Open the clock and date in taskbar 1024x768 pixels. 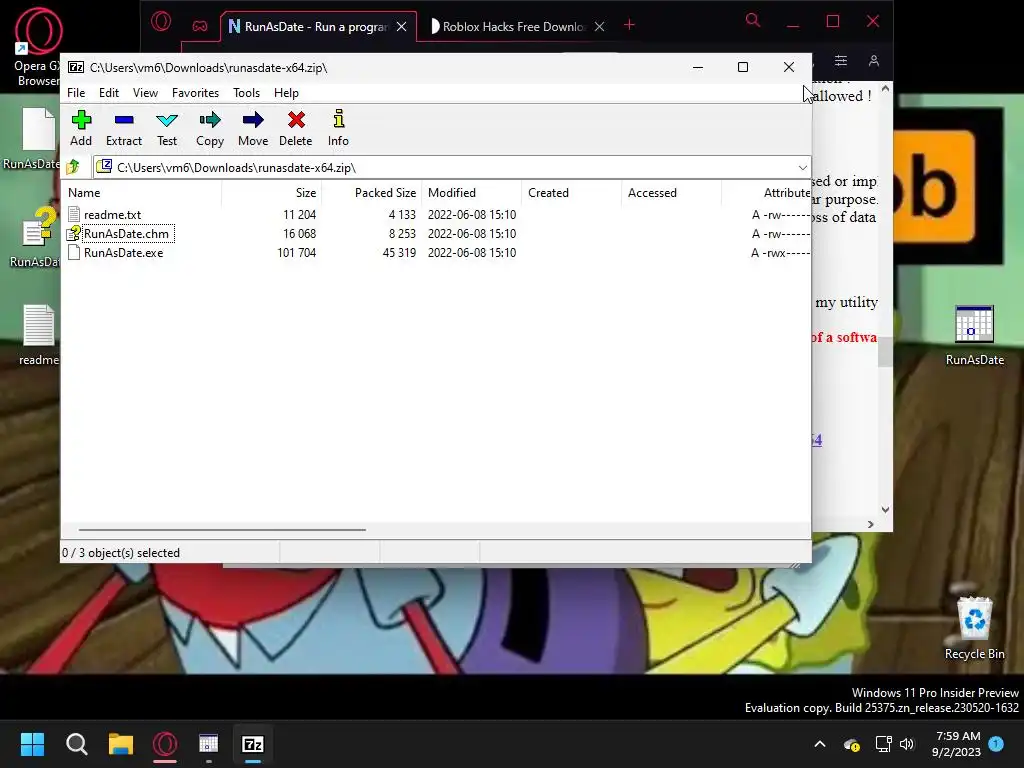[x=957, y=744]
